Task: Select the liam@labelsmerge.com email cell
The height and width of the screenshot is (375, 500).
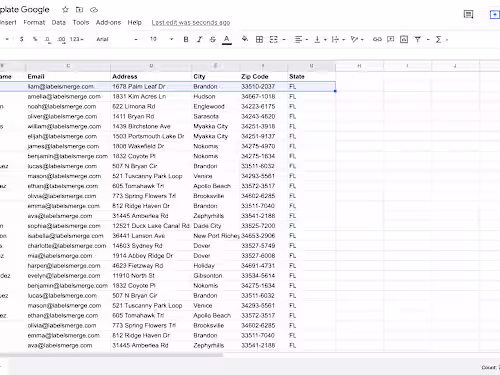Action: point(68,87)
